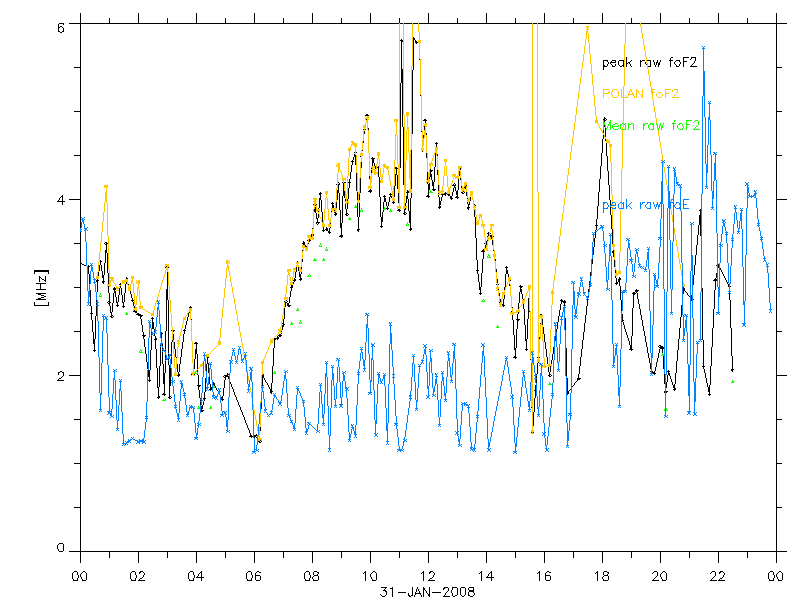Click the x-axis hour label 06

[x=254, y=577]
